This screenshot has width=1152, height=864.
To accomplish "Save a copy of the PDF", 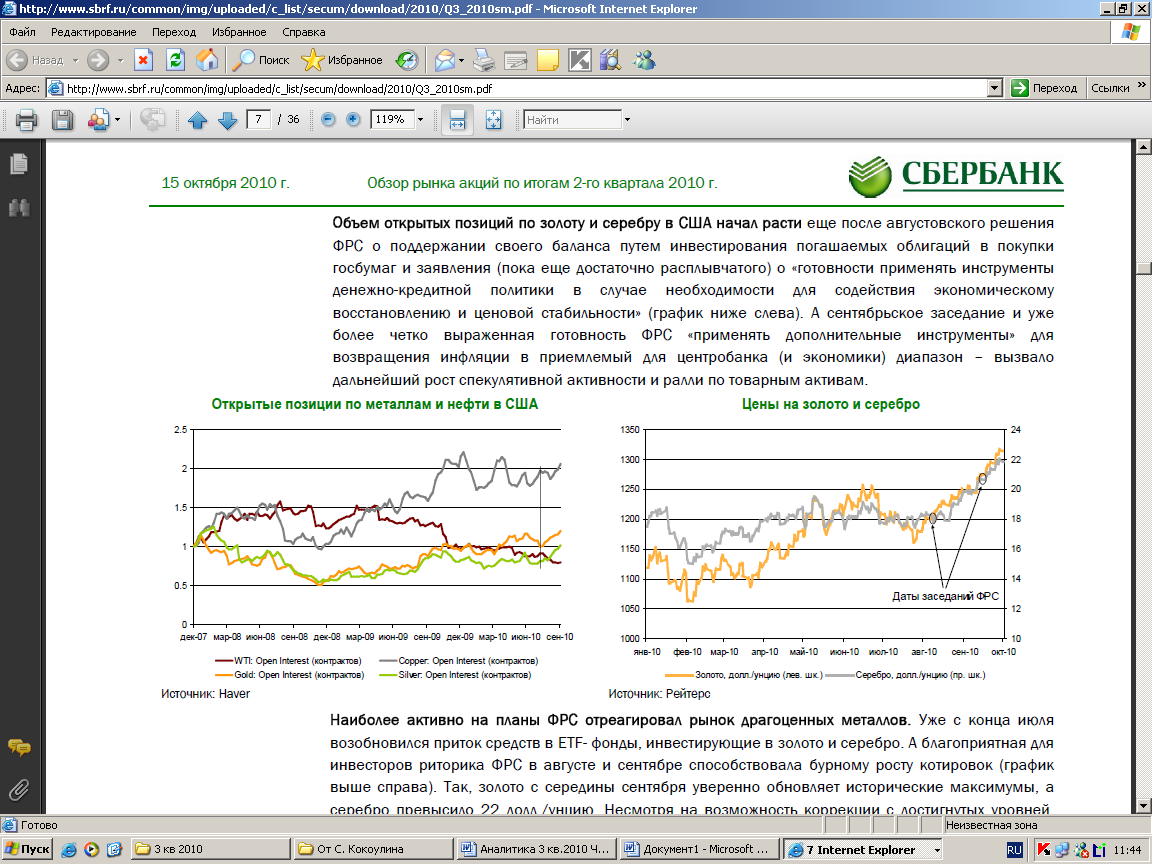I will click(x=62, y=120).
